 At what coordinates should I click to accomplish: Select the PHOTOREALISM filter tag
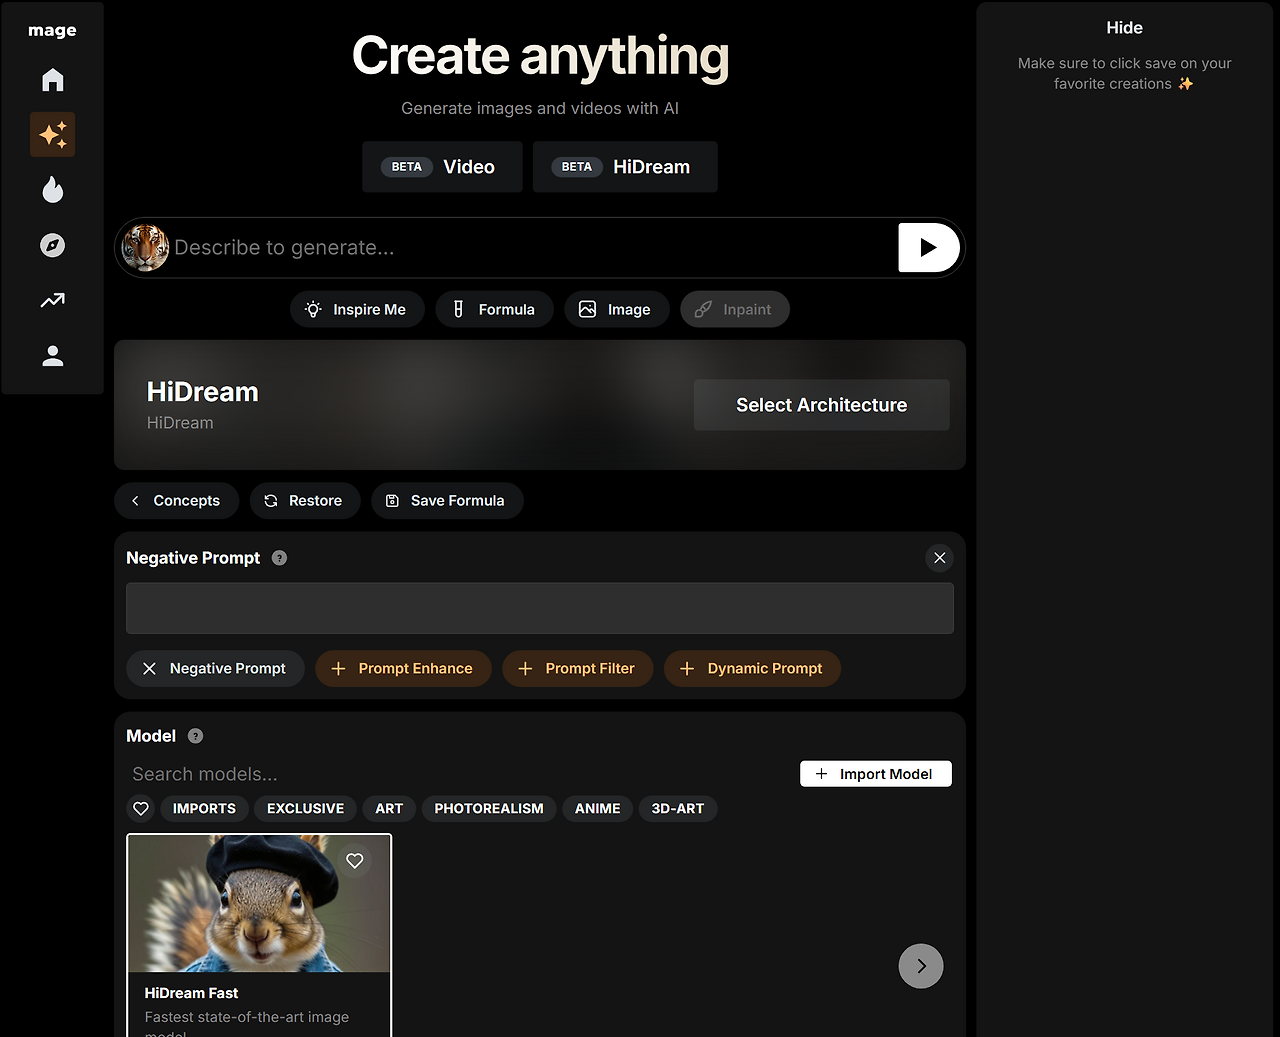489,809
